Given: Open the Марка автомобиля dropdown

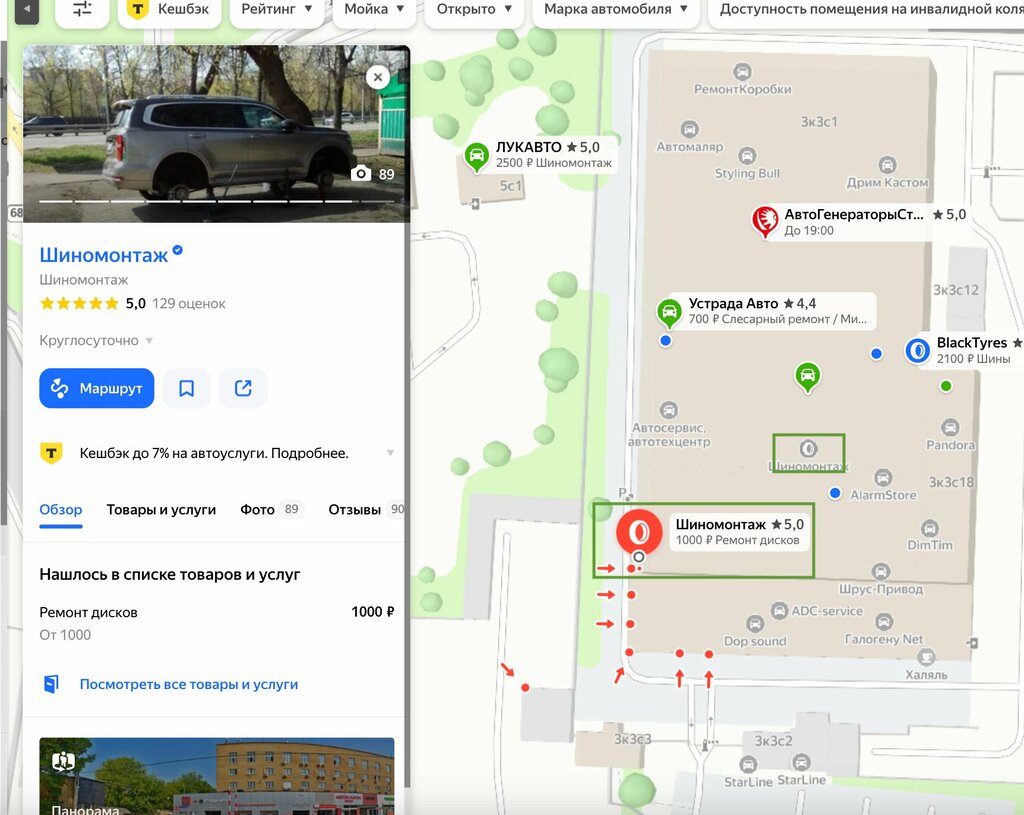Looking at the screenshot, I should coord(615,9).
